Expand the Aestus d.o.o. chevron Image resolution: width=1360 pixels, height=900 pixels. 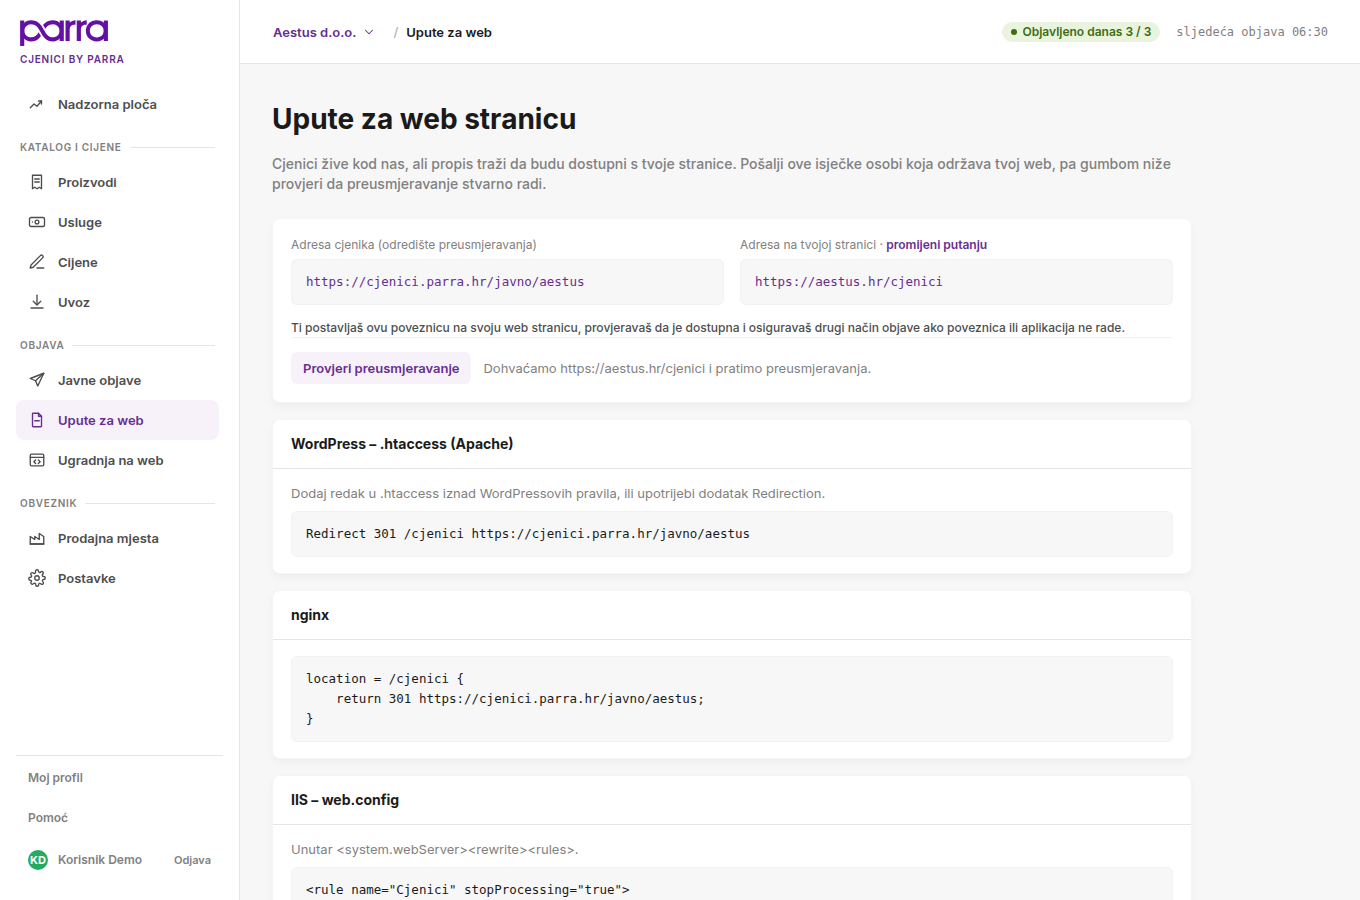click(369, 32)
